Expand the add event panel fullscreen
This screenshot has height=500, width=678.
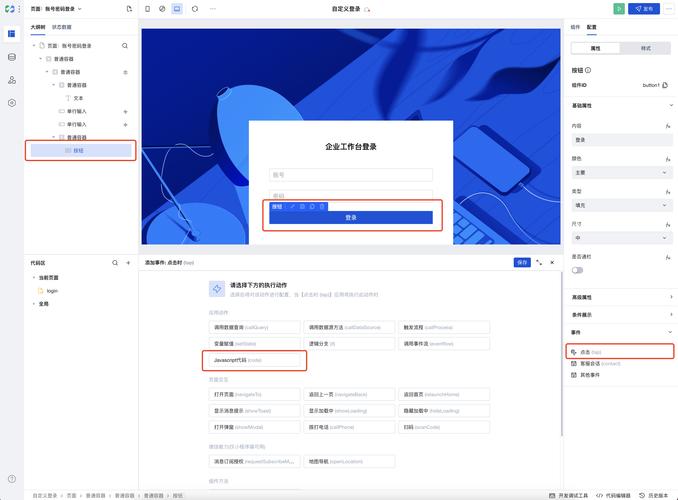pyautogui.click(x=539, y=262)
